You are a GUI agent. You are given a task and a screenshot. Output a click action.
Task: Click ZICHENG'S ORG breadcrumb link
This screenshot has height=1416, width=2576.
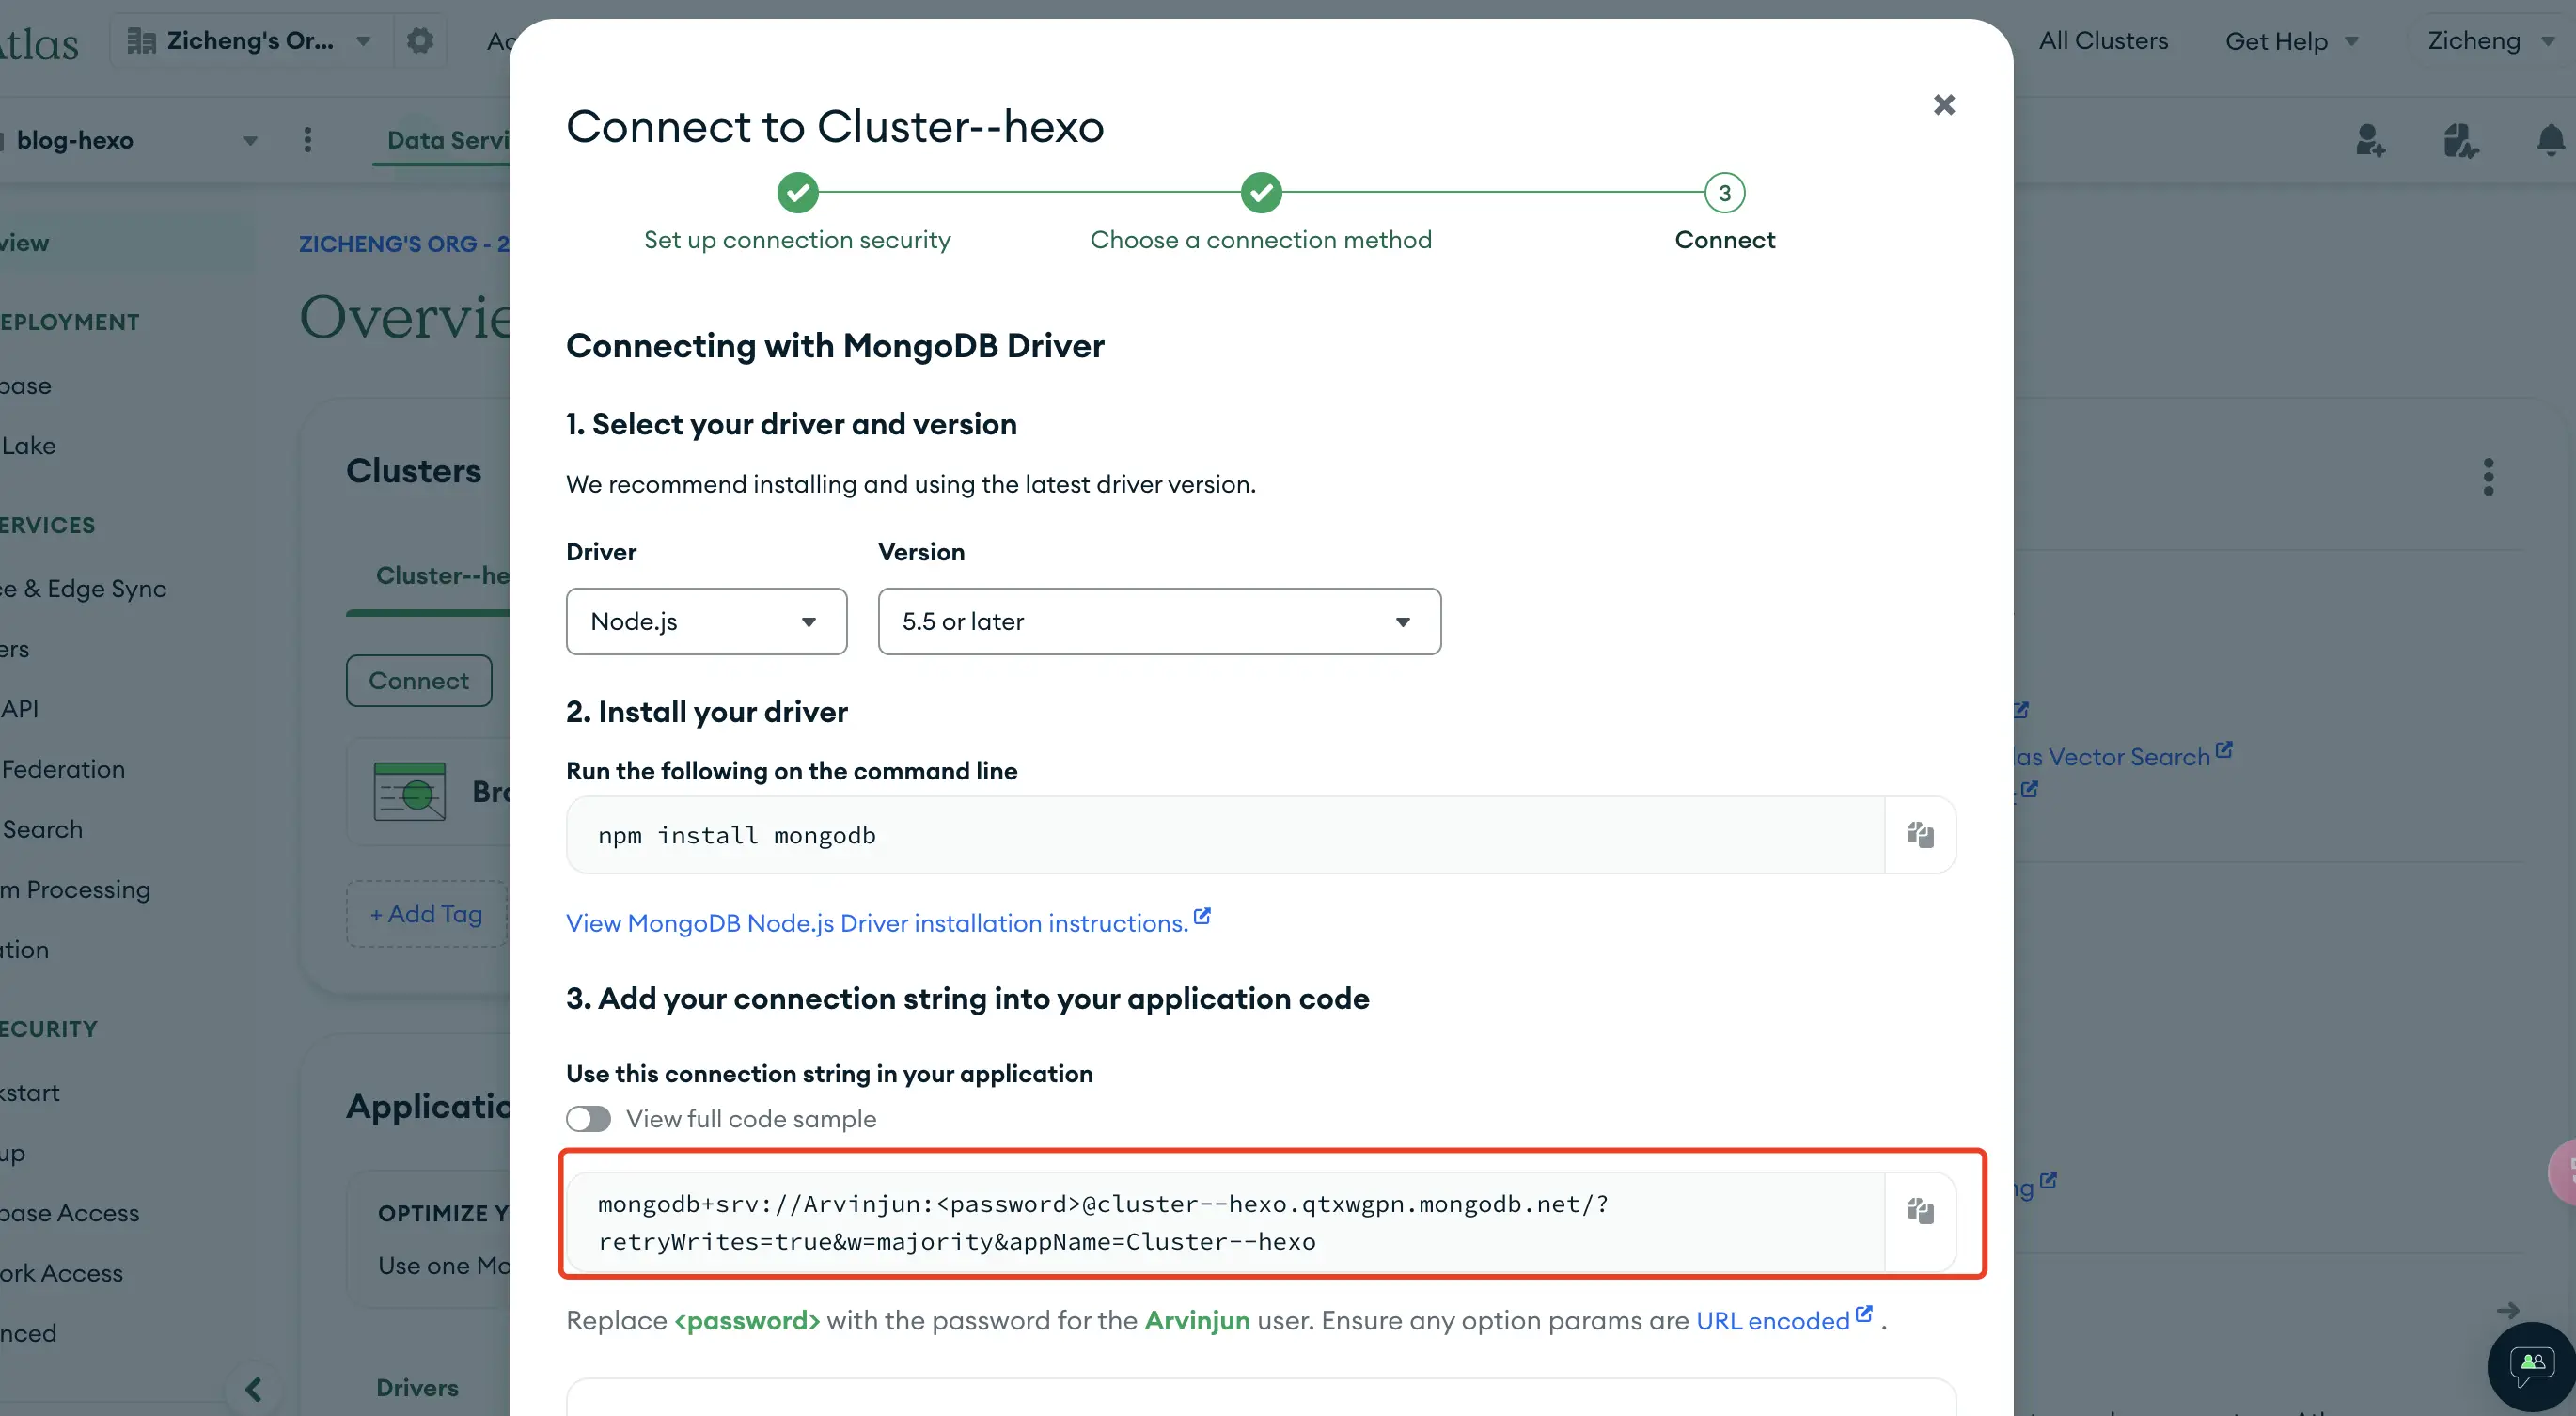[403, 243]
